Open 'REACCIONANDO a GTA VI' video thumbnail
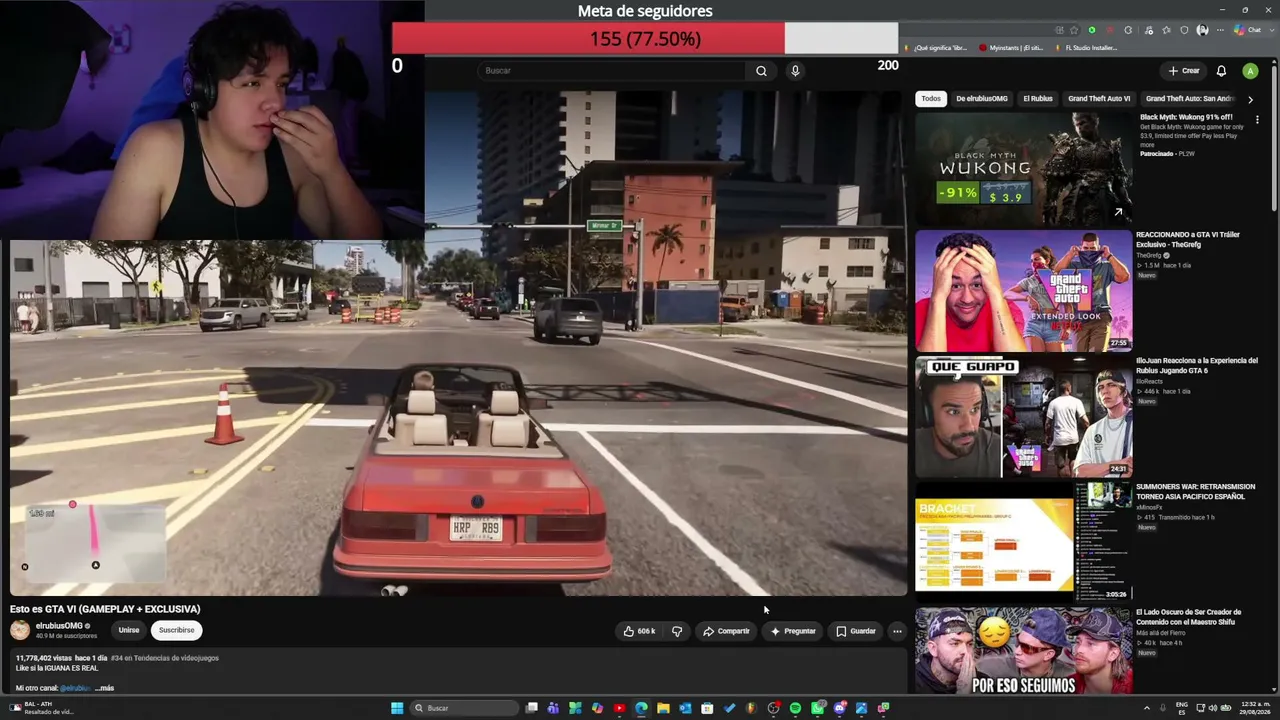 coord(1024,291)
